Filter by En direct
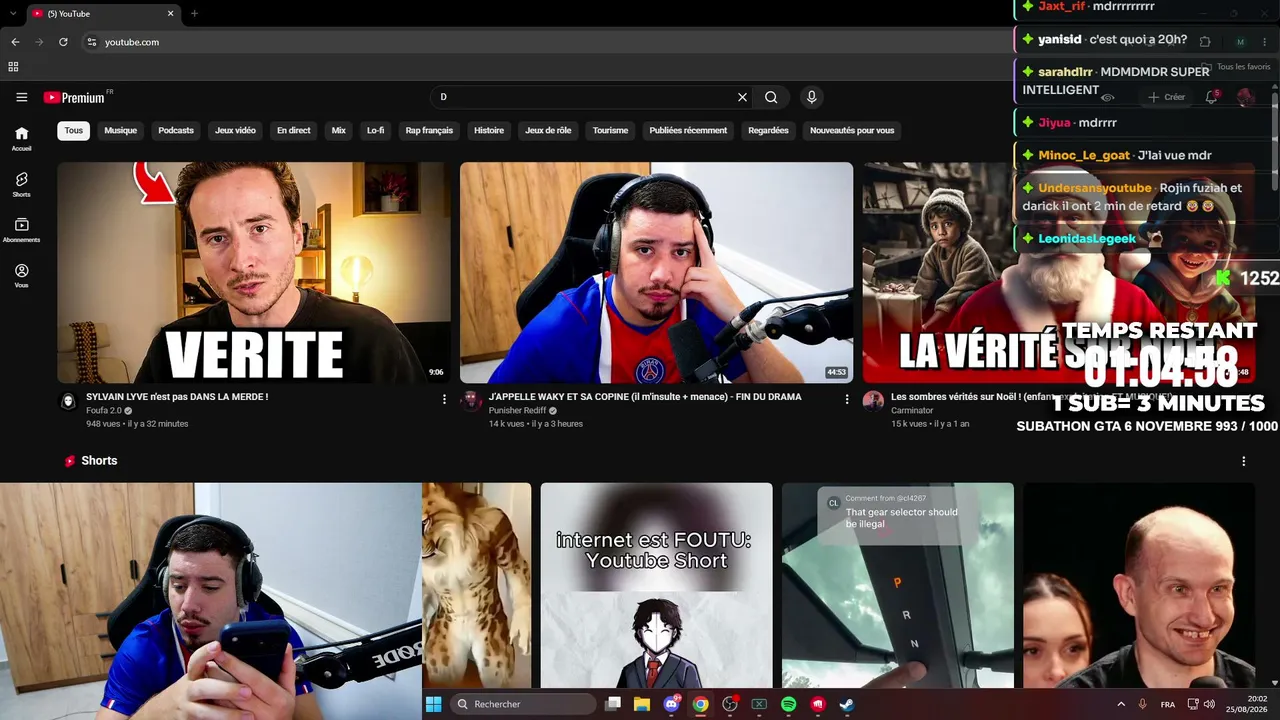The height and width of the screenshot is (720, 1280). (294, 130)
